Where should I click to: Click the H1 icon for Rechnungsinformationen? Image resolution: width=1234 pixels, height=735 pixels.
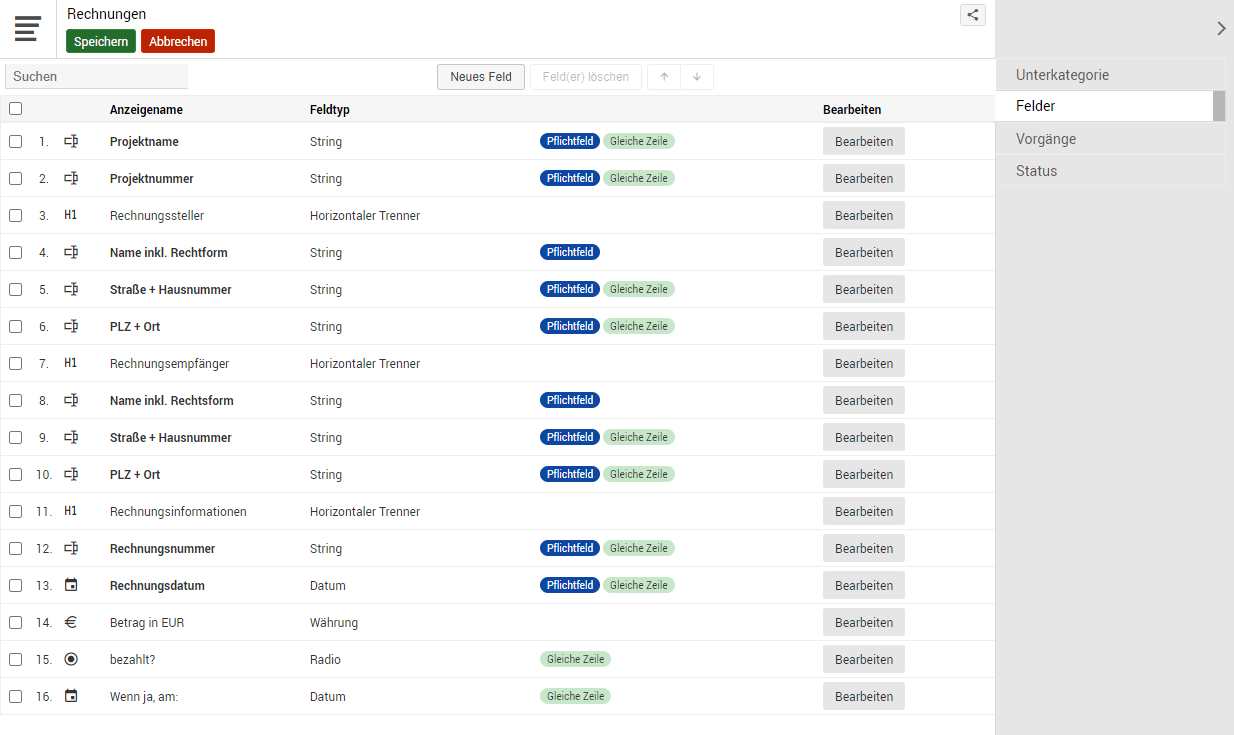click(x=71, y=511)
